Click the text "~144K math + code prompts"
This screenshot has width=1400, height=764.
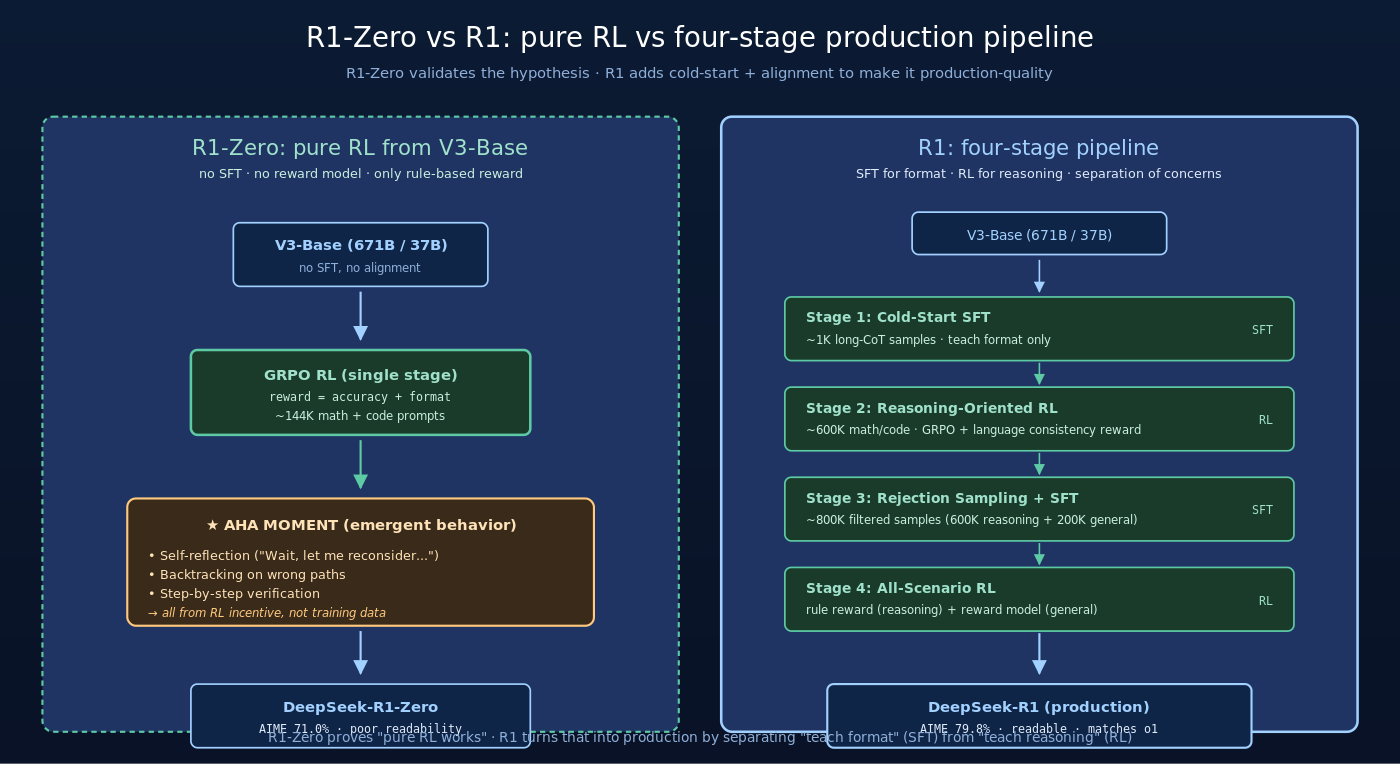point(360,416)
